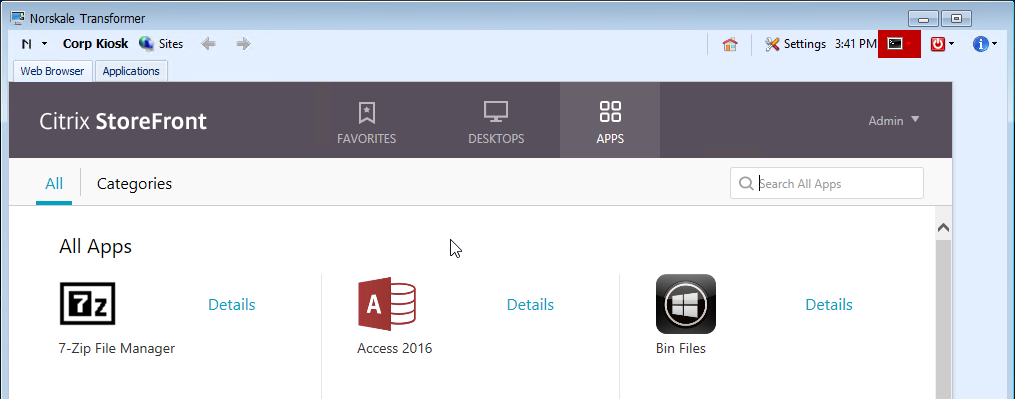The image size is (1015, 399).
Task: Click the blue info icon
Action: coord(980,44)
